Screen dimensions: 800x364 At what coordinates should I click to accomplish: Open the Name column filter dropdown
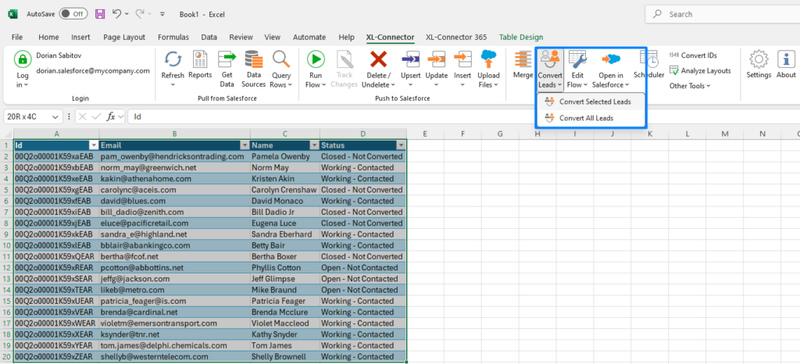tap(314, 145)
